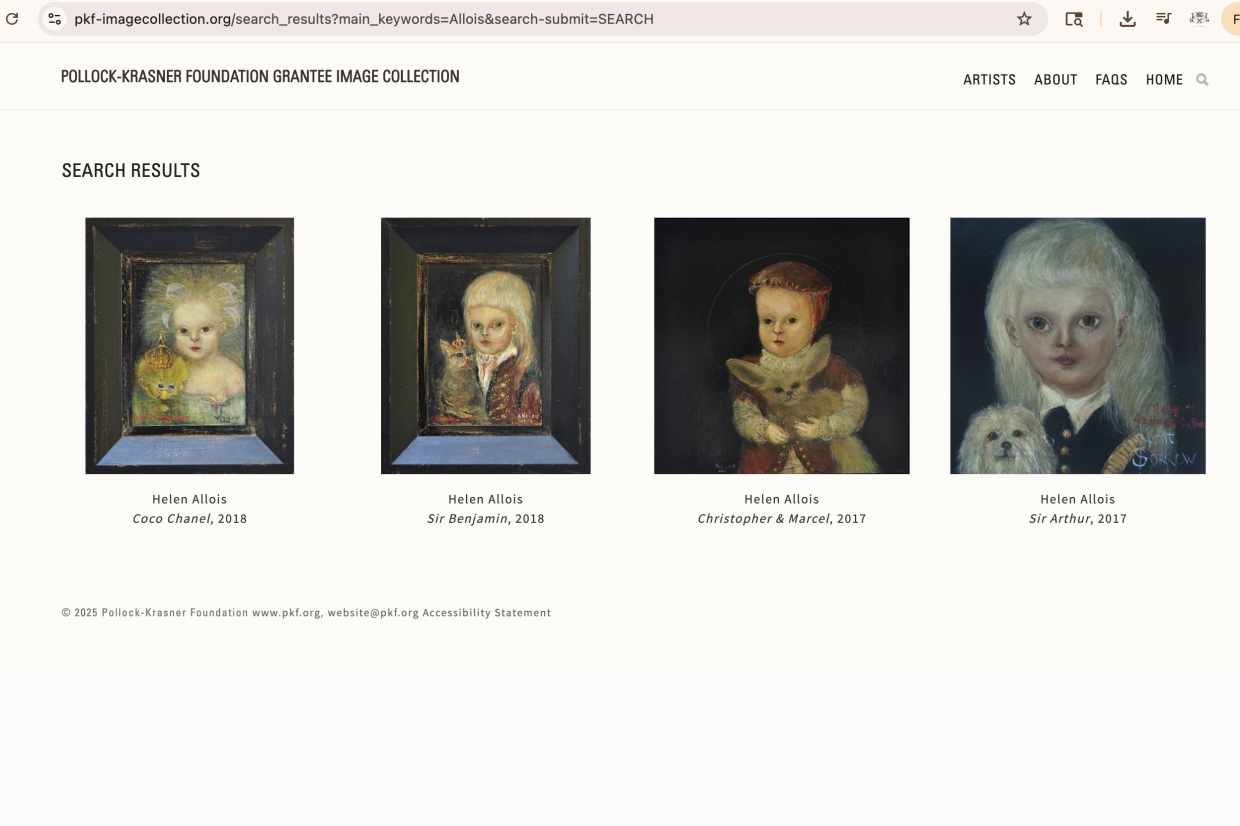
Task: Open the FAQS navigation link
Action: 1111,80
